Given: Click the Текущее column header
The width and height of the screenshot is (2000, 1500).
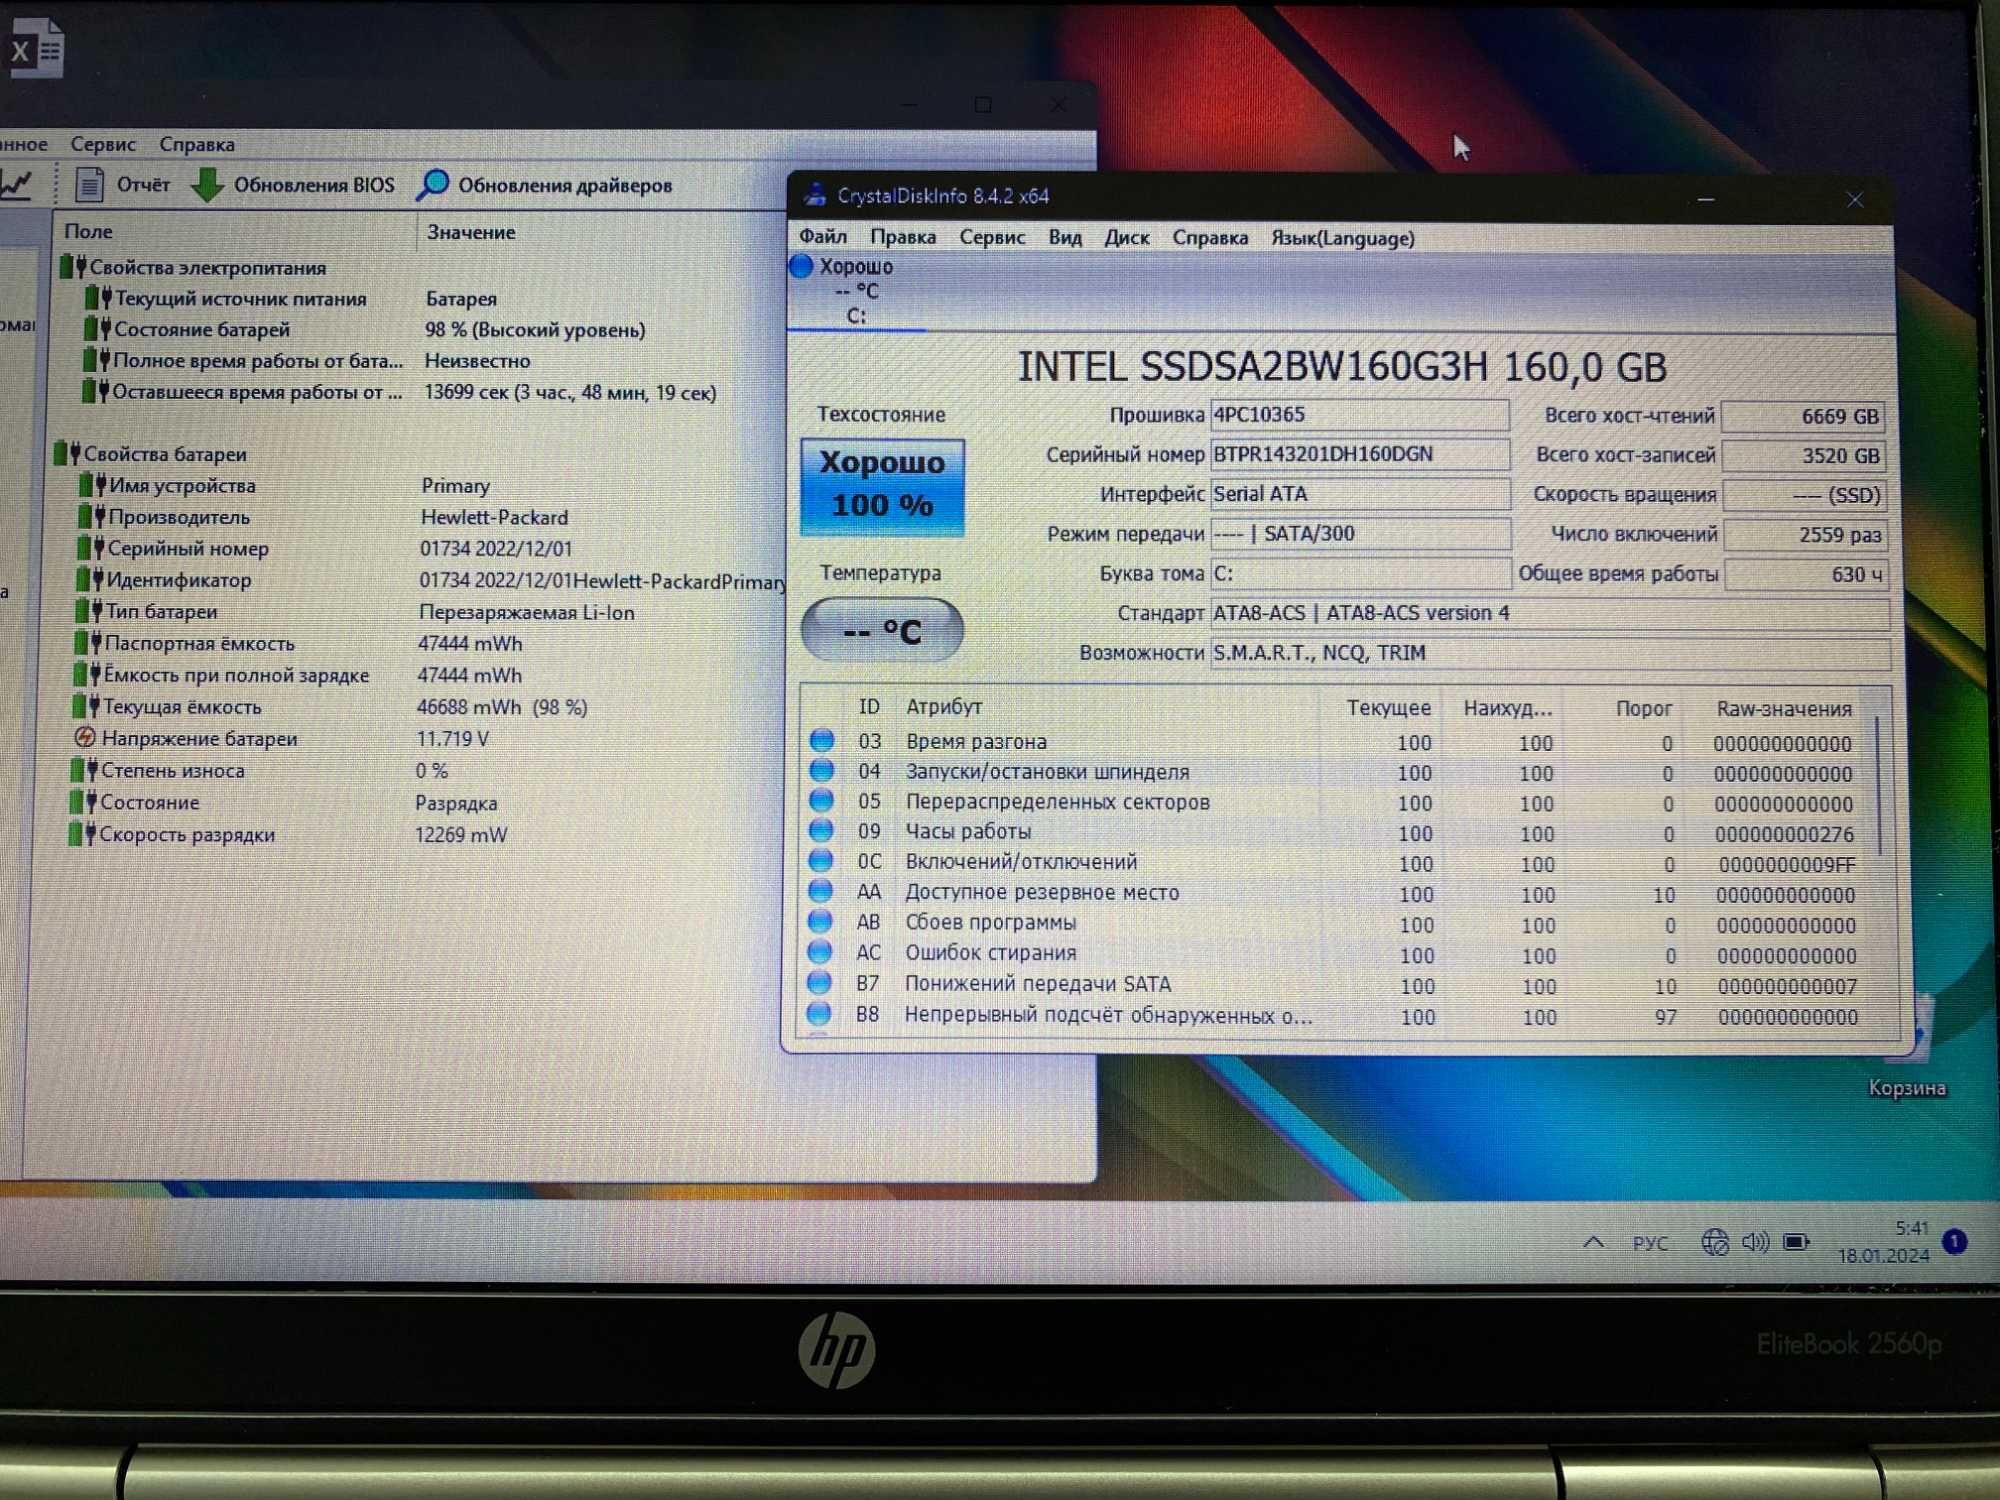Looking at the screenshot, I should click(x=1388, y=708).
